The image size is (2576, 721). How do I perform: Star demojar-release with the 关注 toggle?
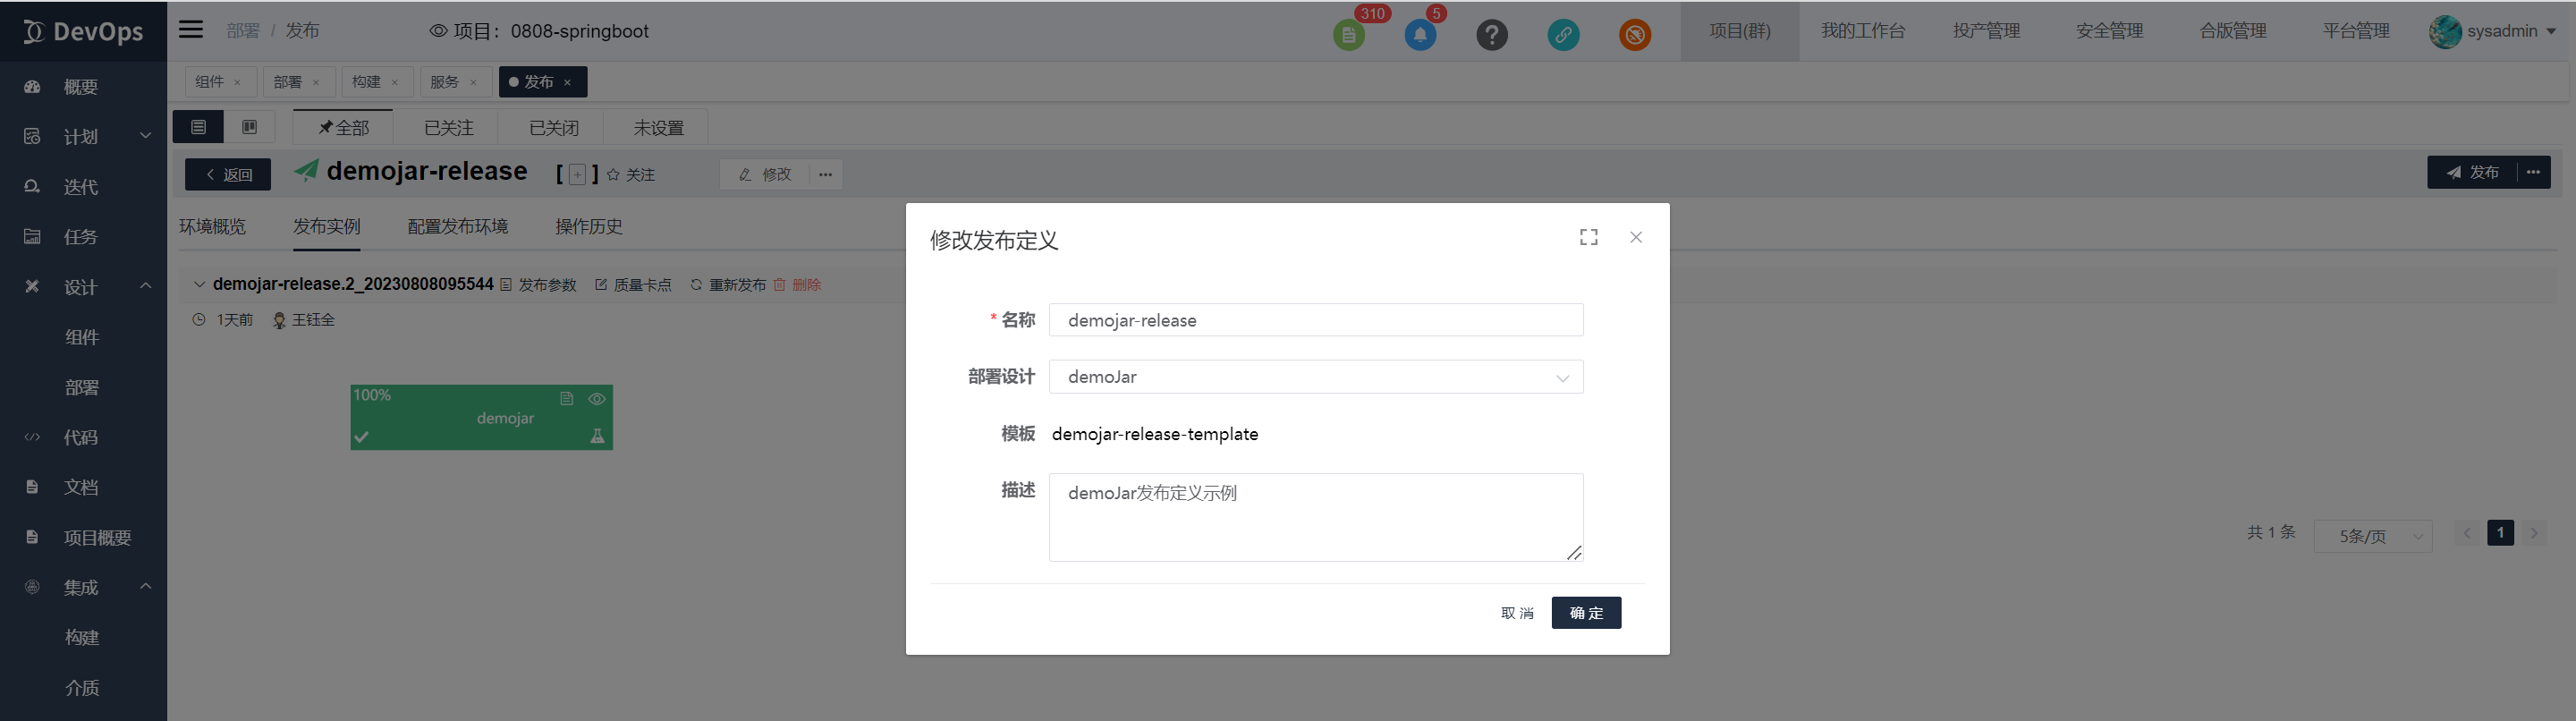click(631, 175)
